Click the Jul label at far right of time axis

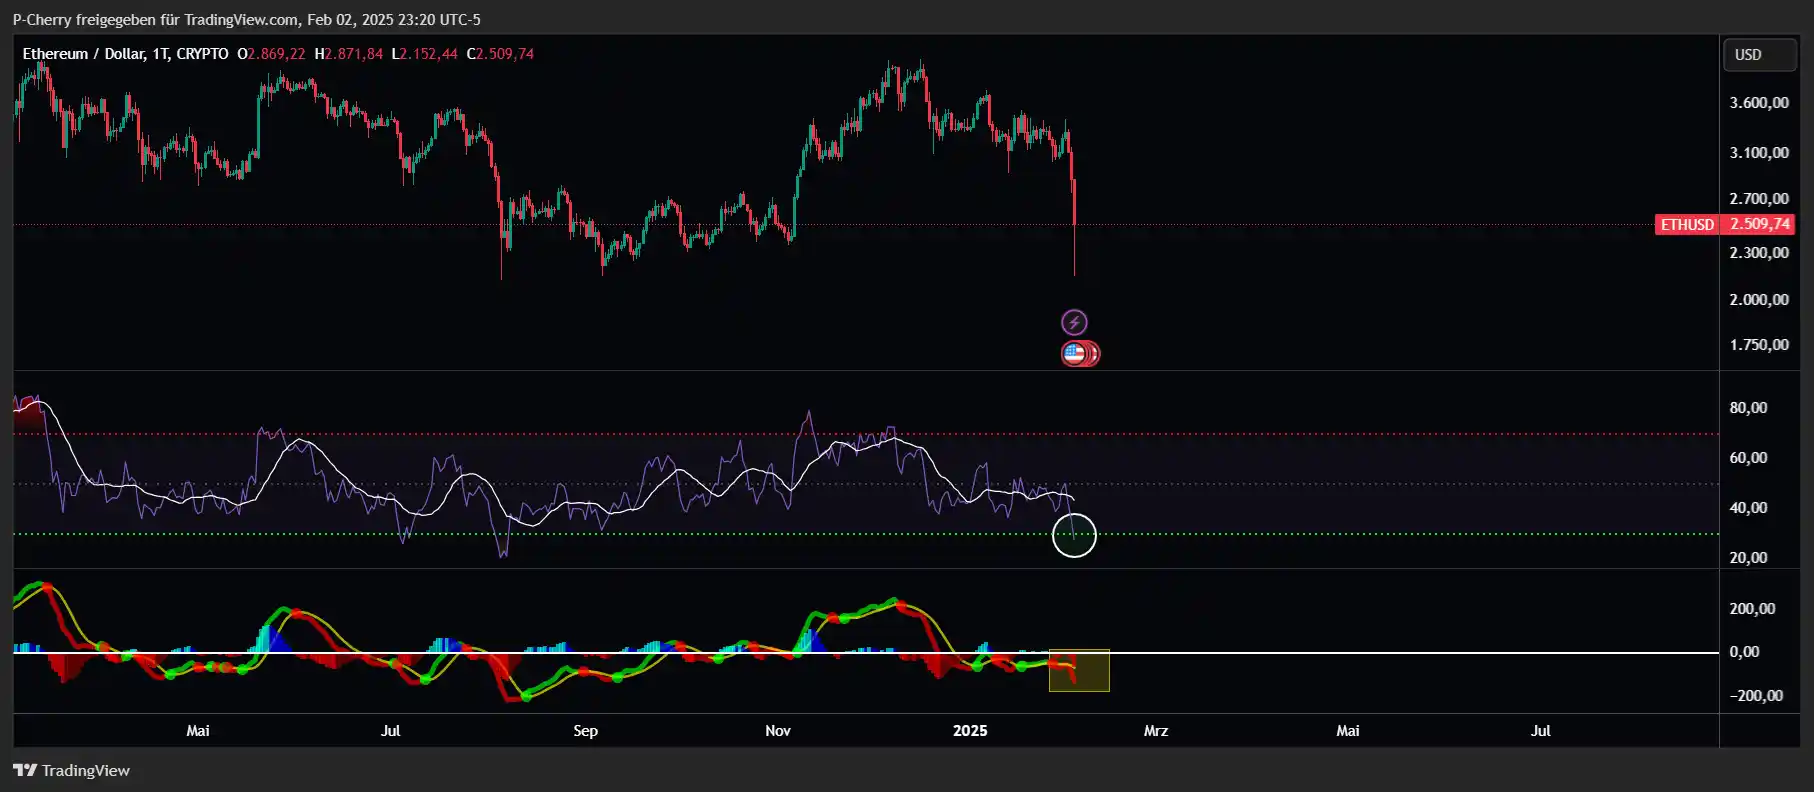[x=1541, y=731]
